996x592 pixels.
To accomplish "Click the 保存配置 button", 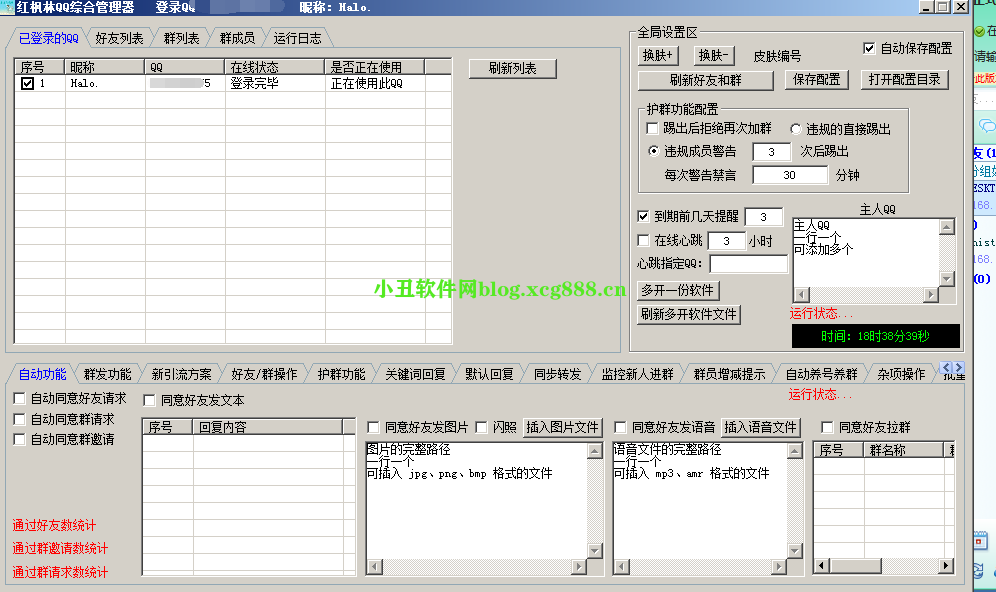I will click(x=816, y=79).
